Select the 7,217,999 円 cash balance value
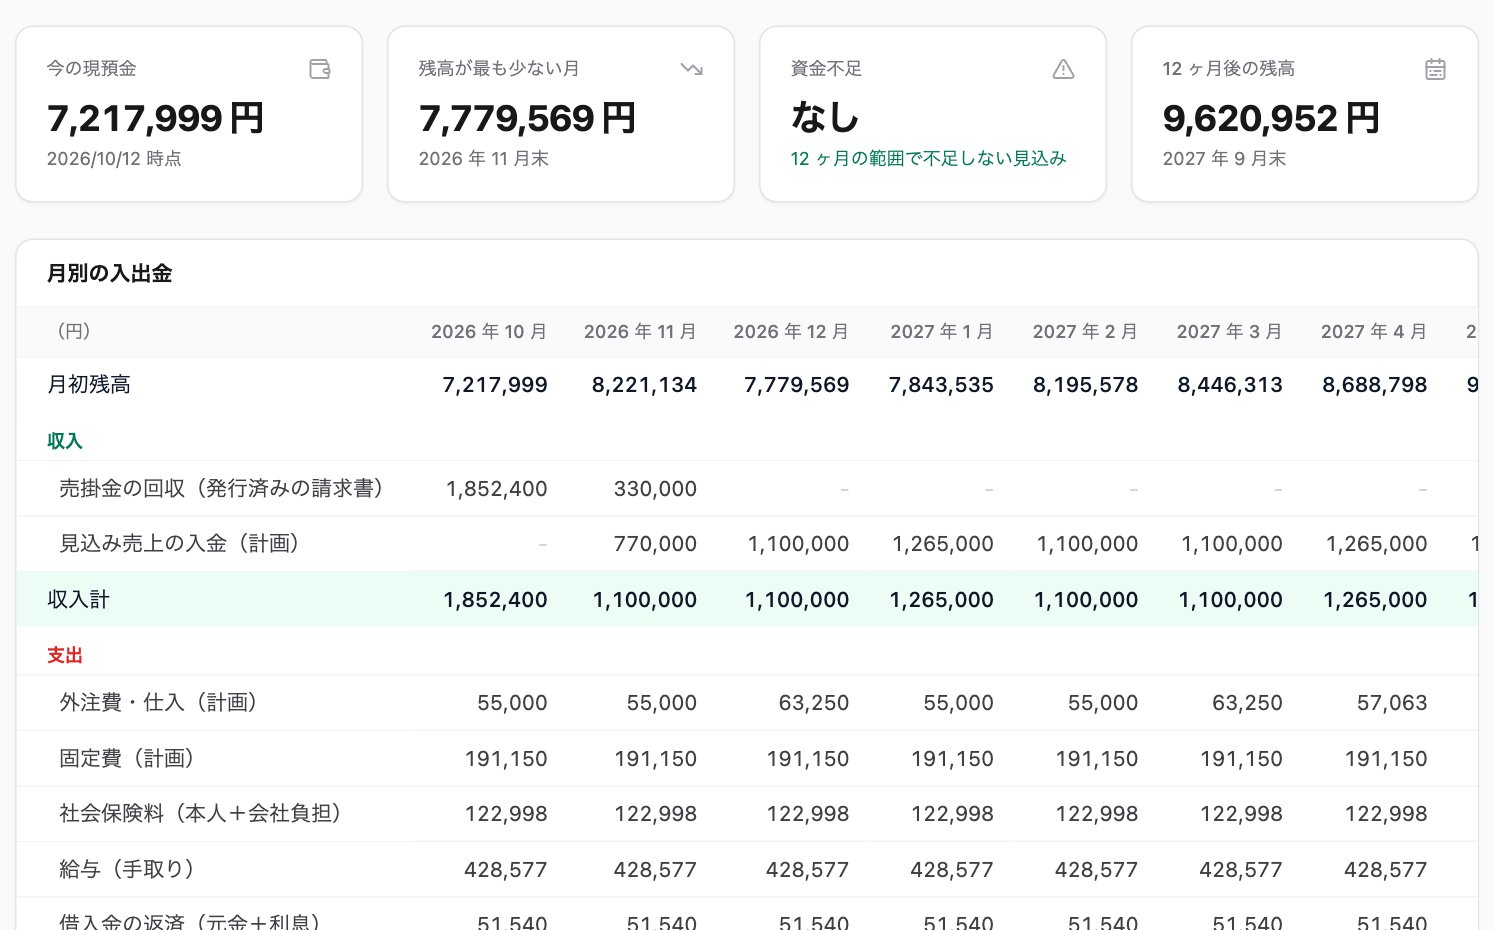The image size is (1494, 930). [156, 118]
